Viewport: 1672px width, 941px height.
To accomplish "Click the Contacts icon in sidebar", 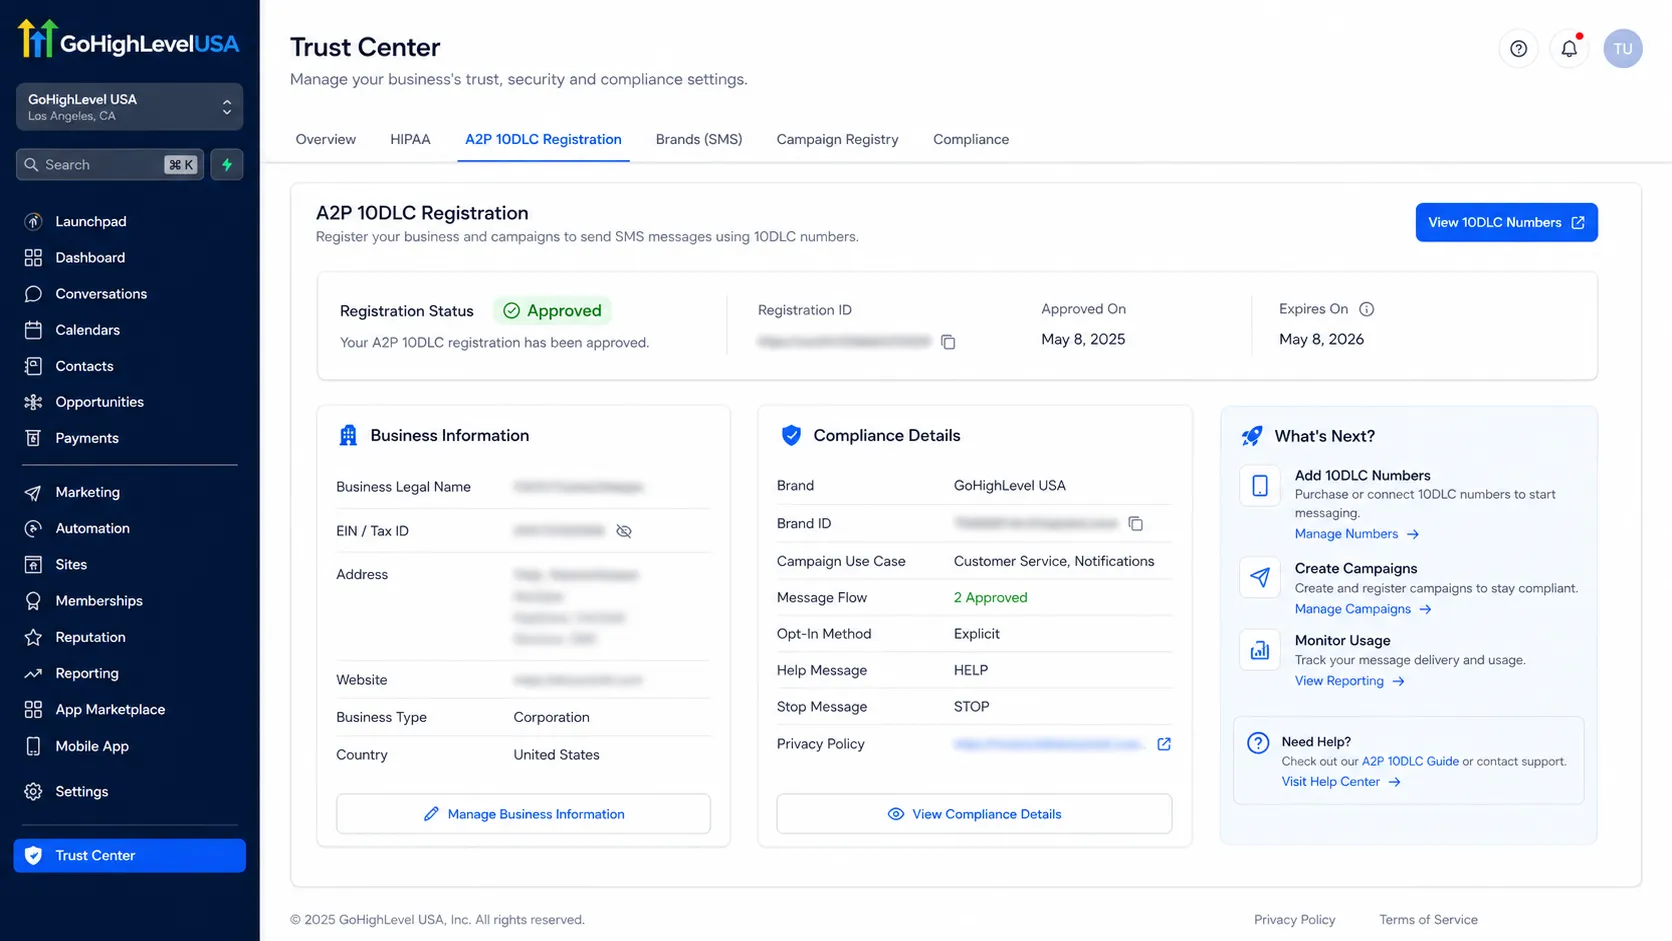I will click(x=33, y=366).
